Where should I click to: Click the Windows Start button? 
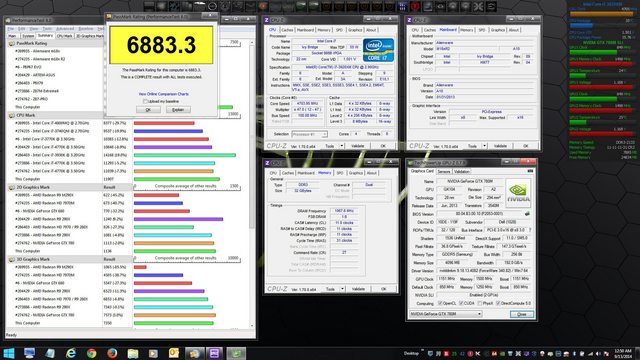pyautogui.click(x=9, y=353)
